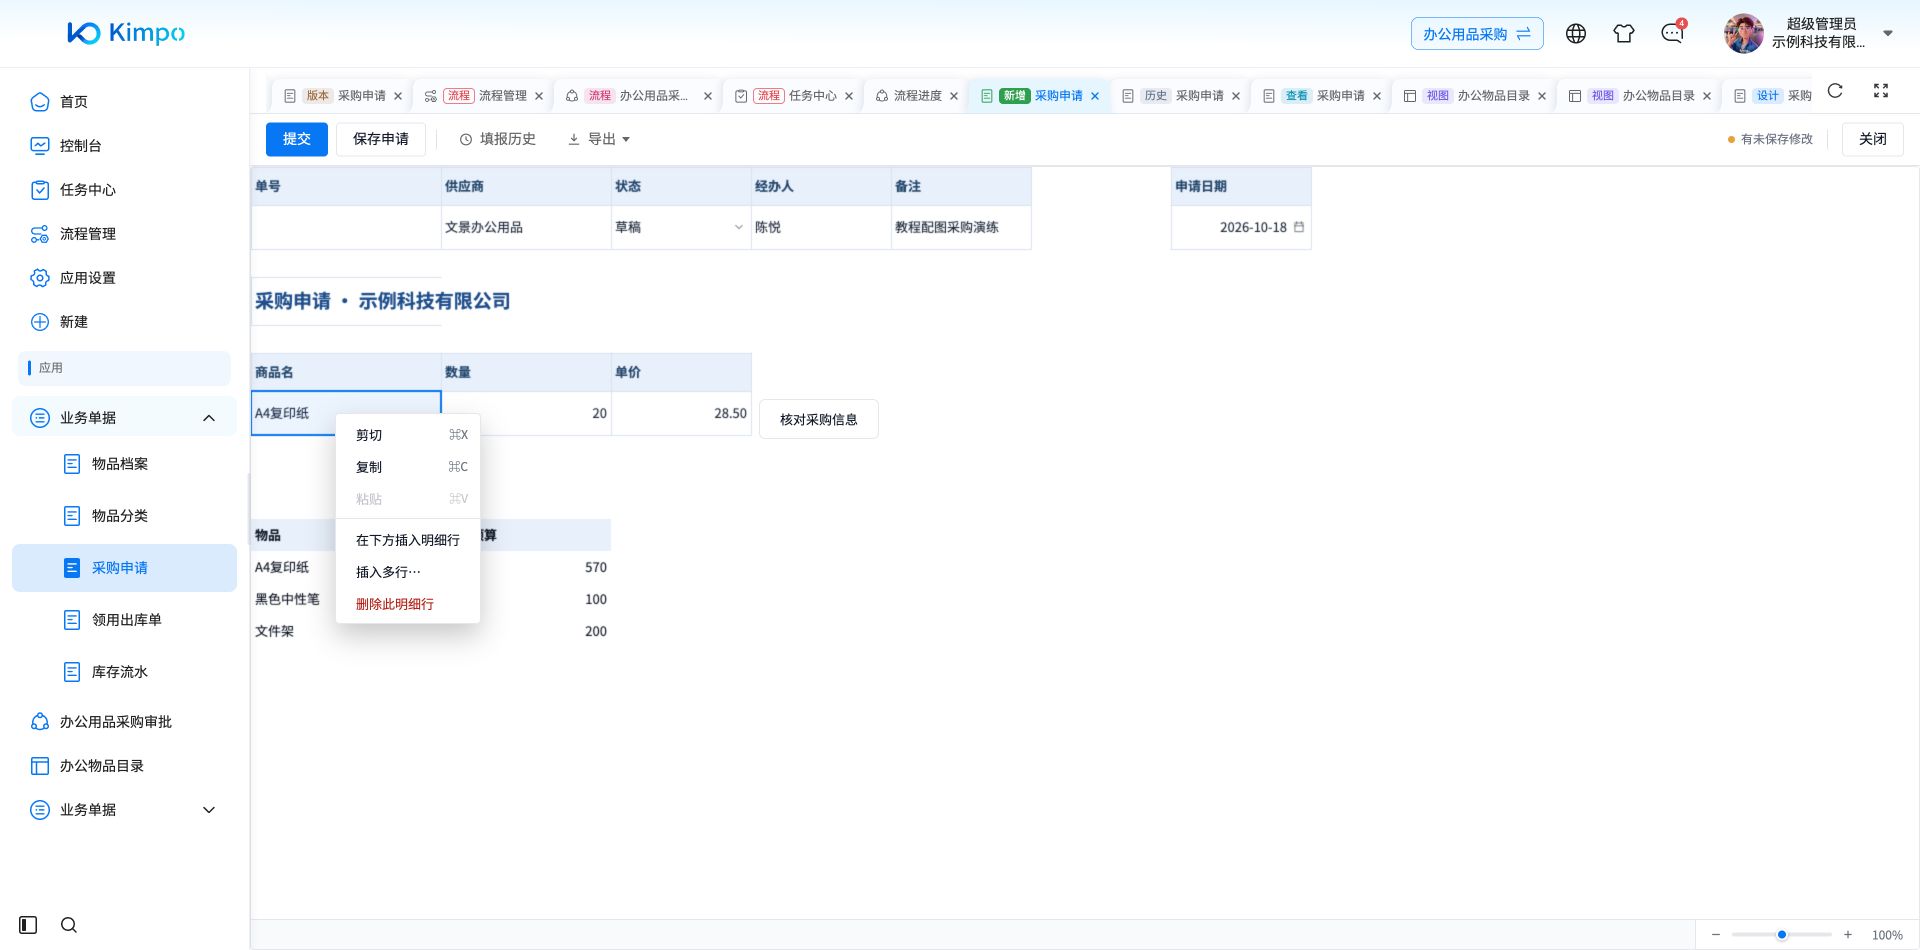Click the 100% zoom level text
This screenshot has width=1920, height=950.
pyautogui.click(x=1887, y=935)
